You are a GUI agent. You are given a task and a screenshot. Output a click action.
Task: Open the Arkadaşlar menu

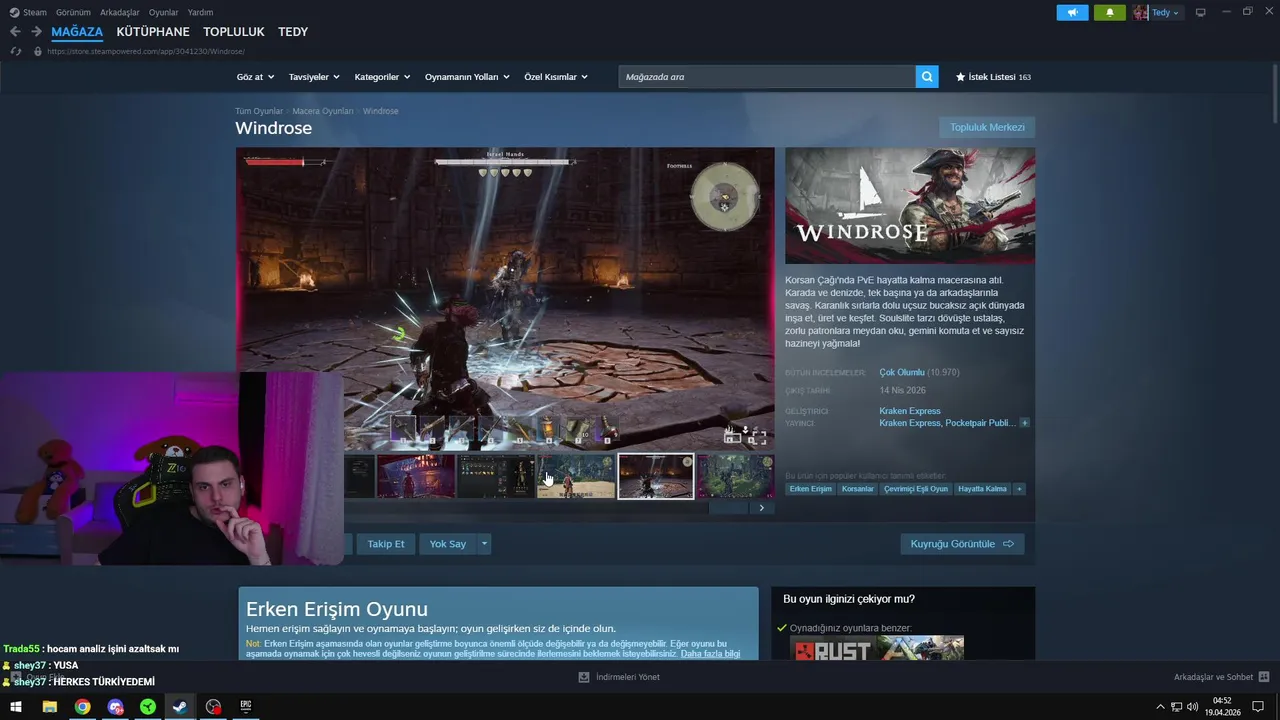coord(119,13)
